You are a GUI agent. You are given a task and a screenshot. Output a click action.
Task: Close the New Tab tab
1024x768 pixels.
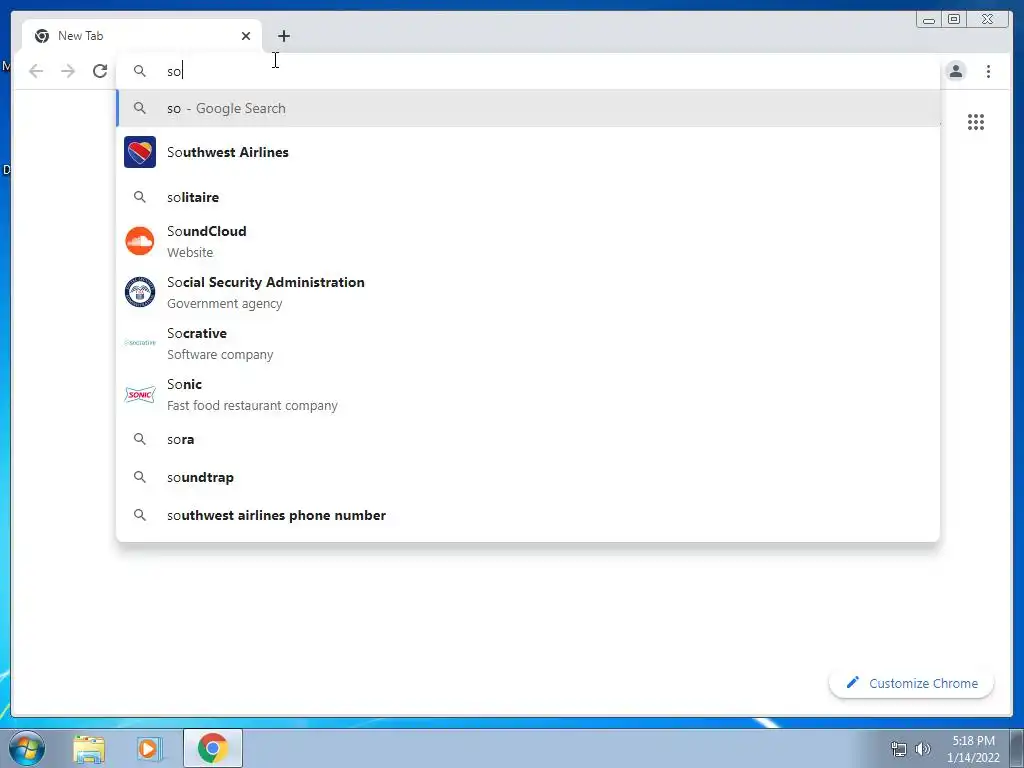(x=246, y=36)
